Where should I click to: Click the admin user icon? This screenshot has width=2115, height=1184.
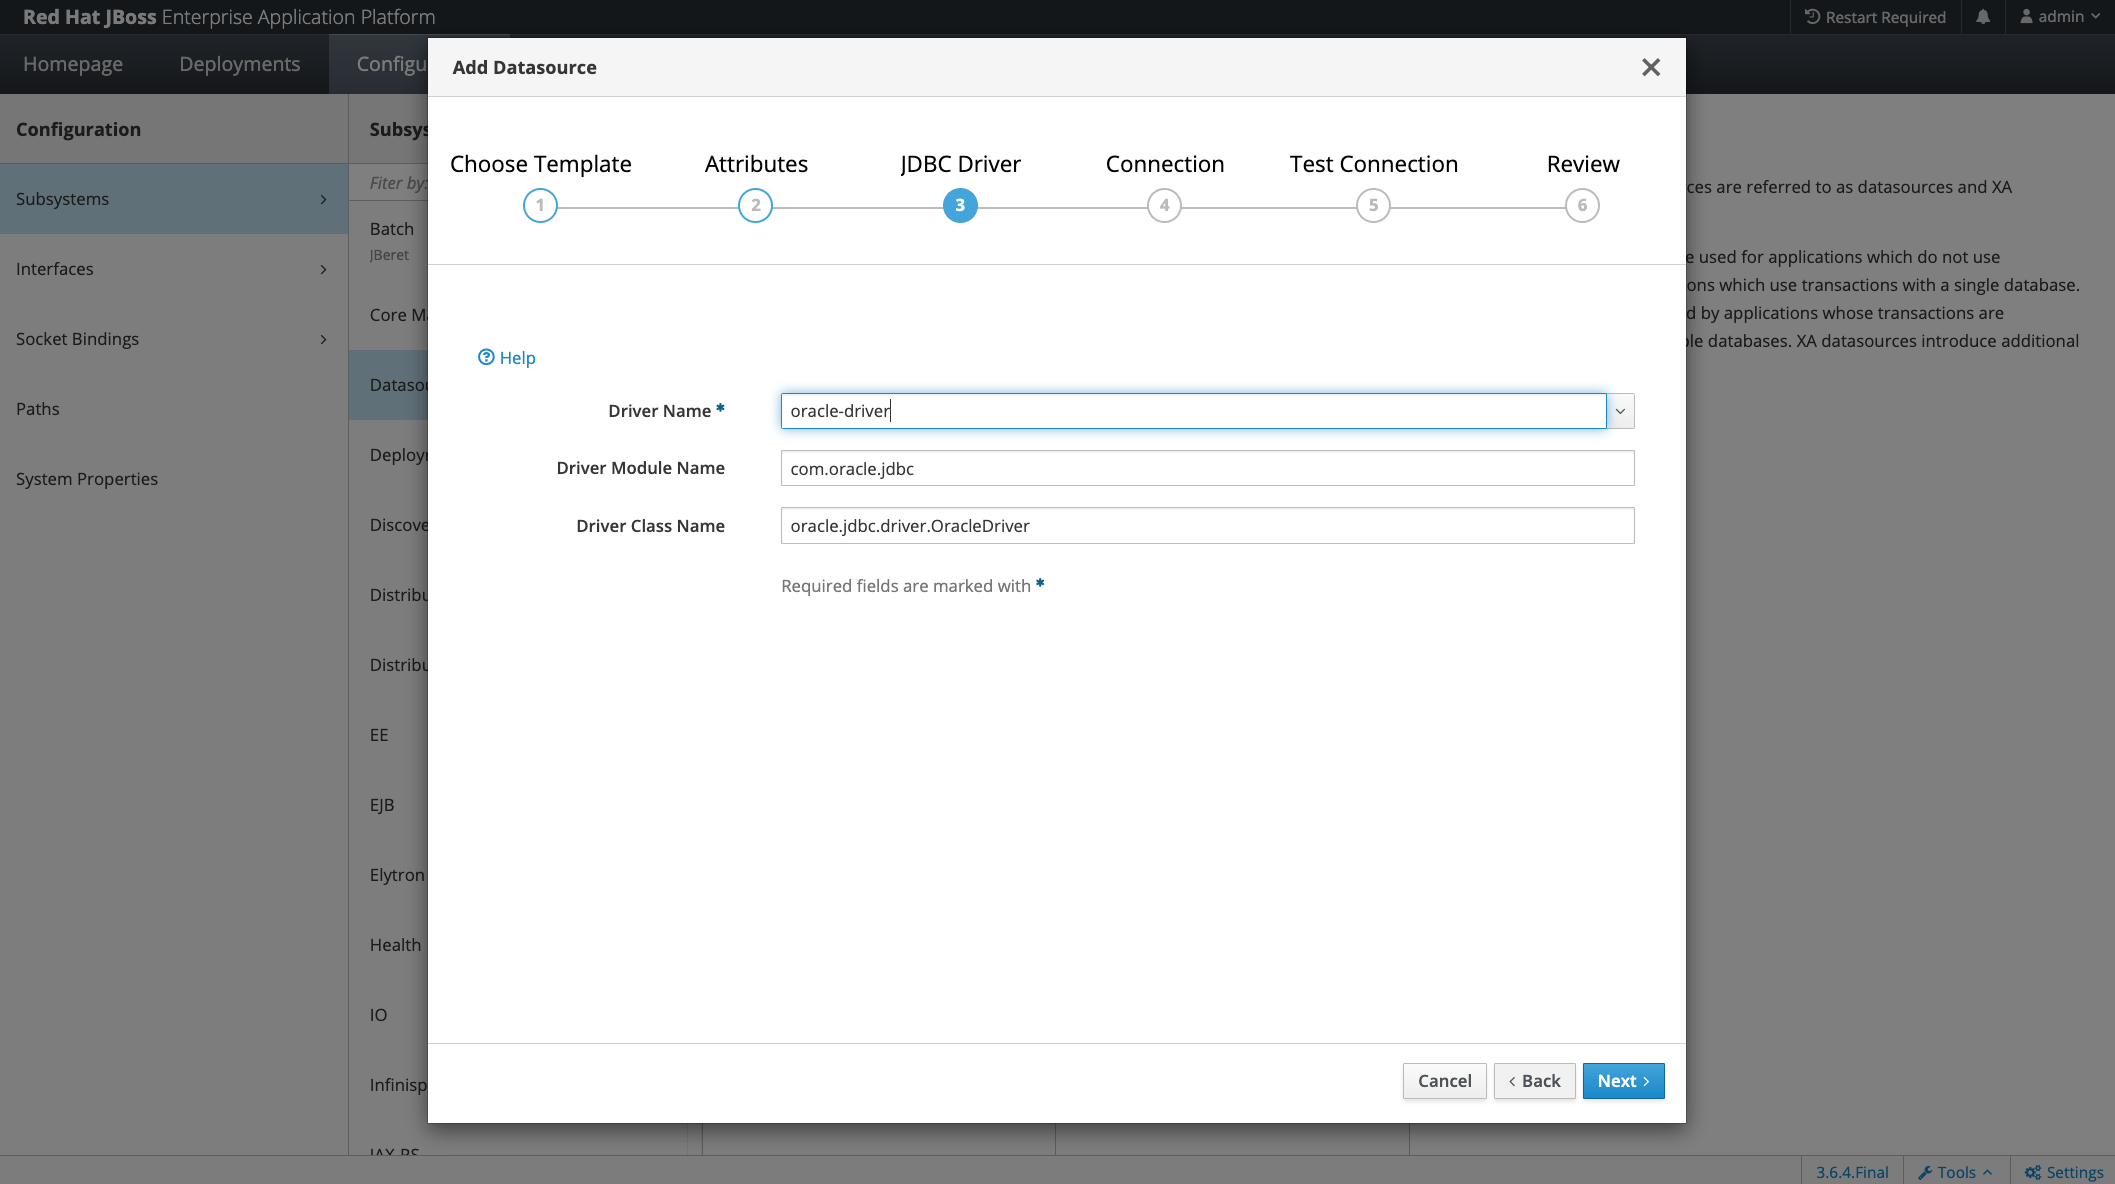click(2025, 16)
